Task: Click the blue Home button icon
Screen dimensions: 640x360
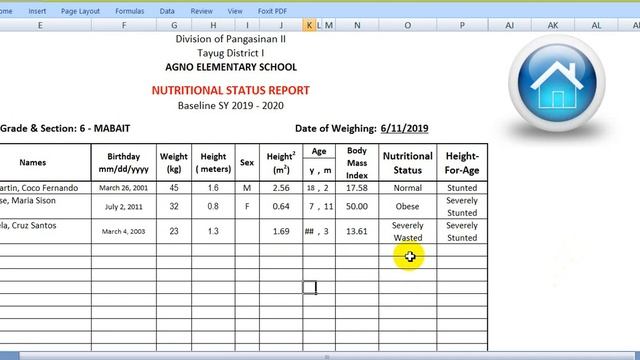Action: [x=557, y=83]
